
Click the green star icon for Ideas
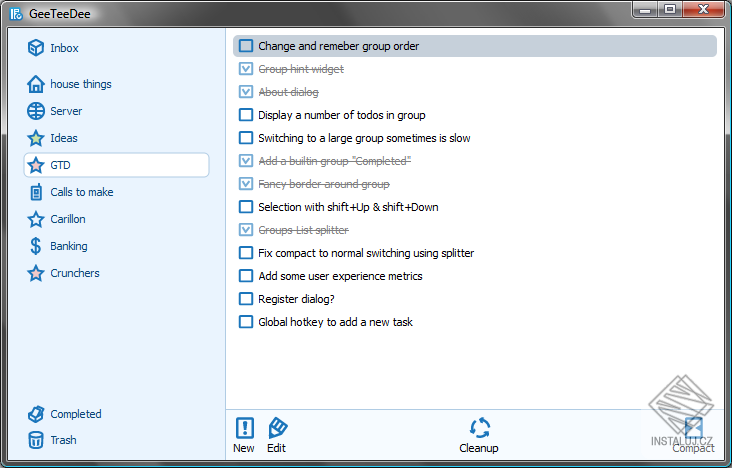click(x=36, y=138)
